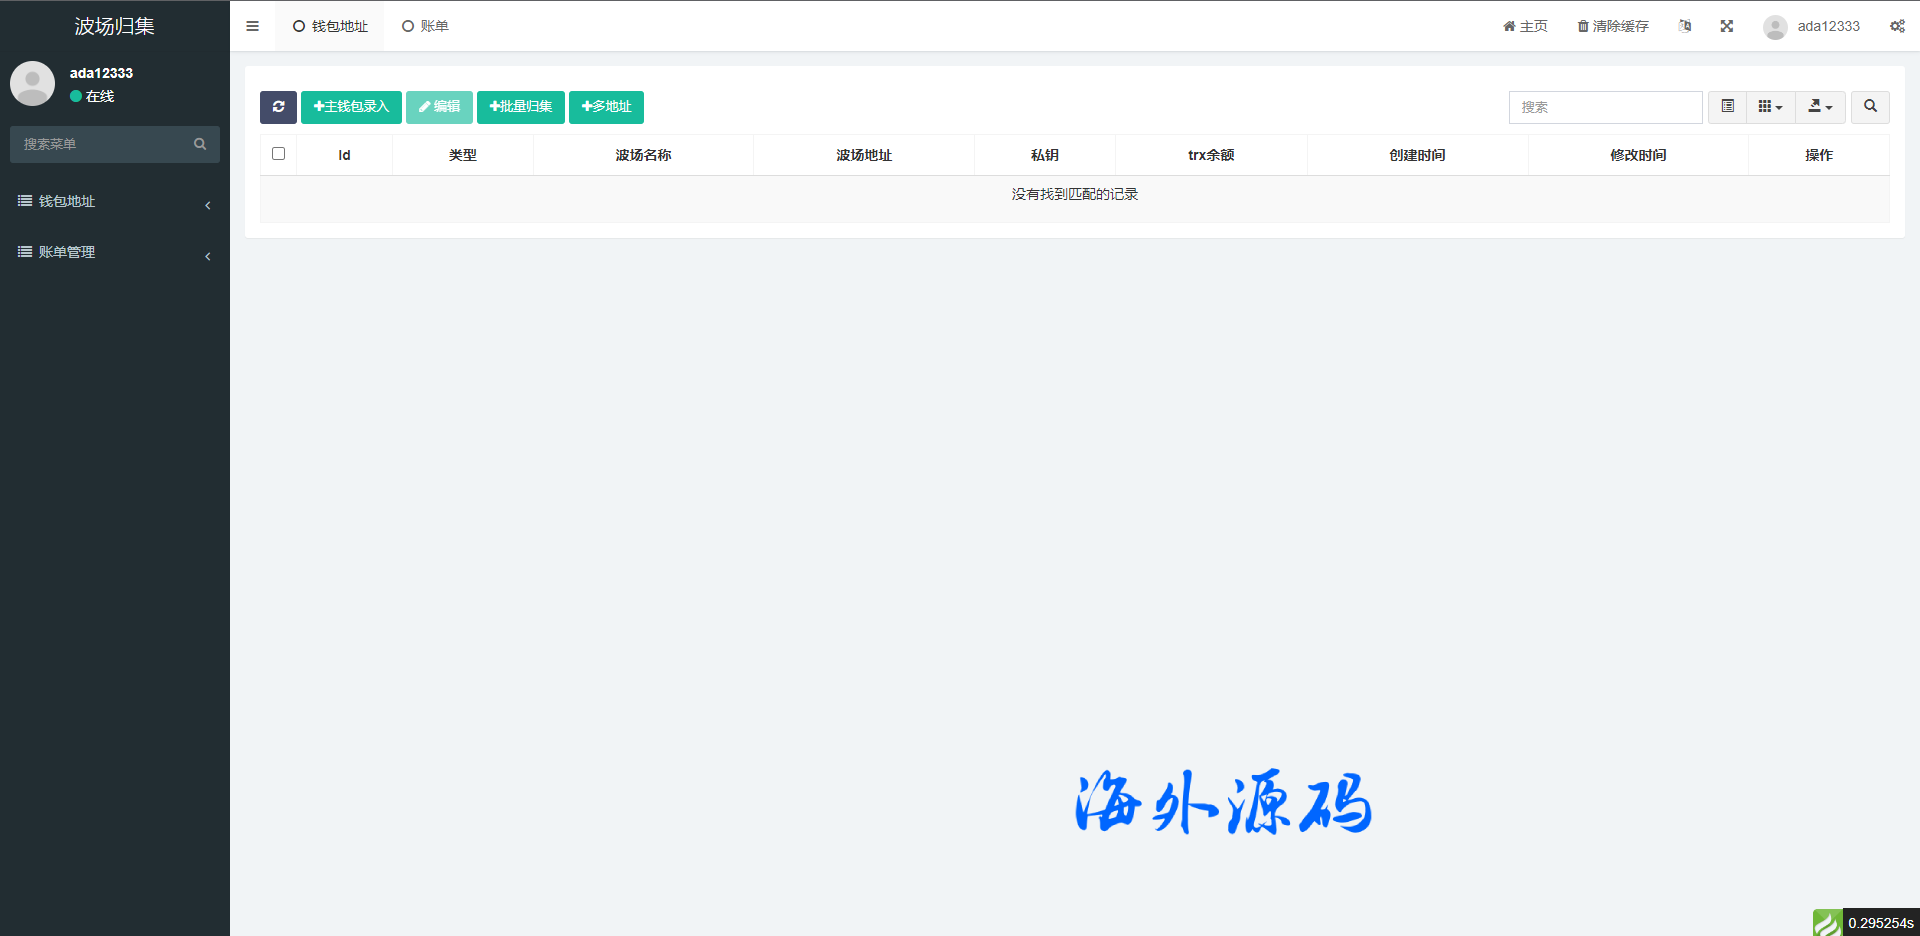
Task: Toggle the select-all checkbox in table header
Action: [x=278, y=154]
